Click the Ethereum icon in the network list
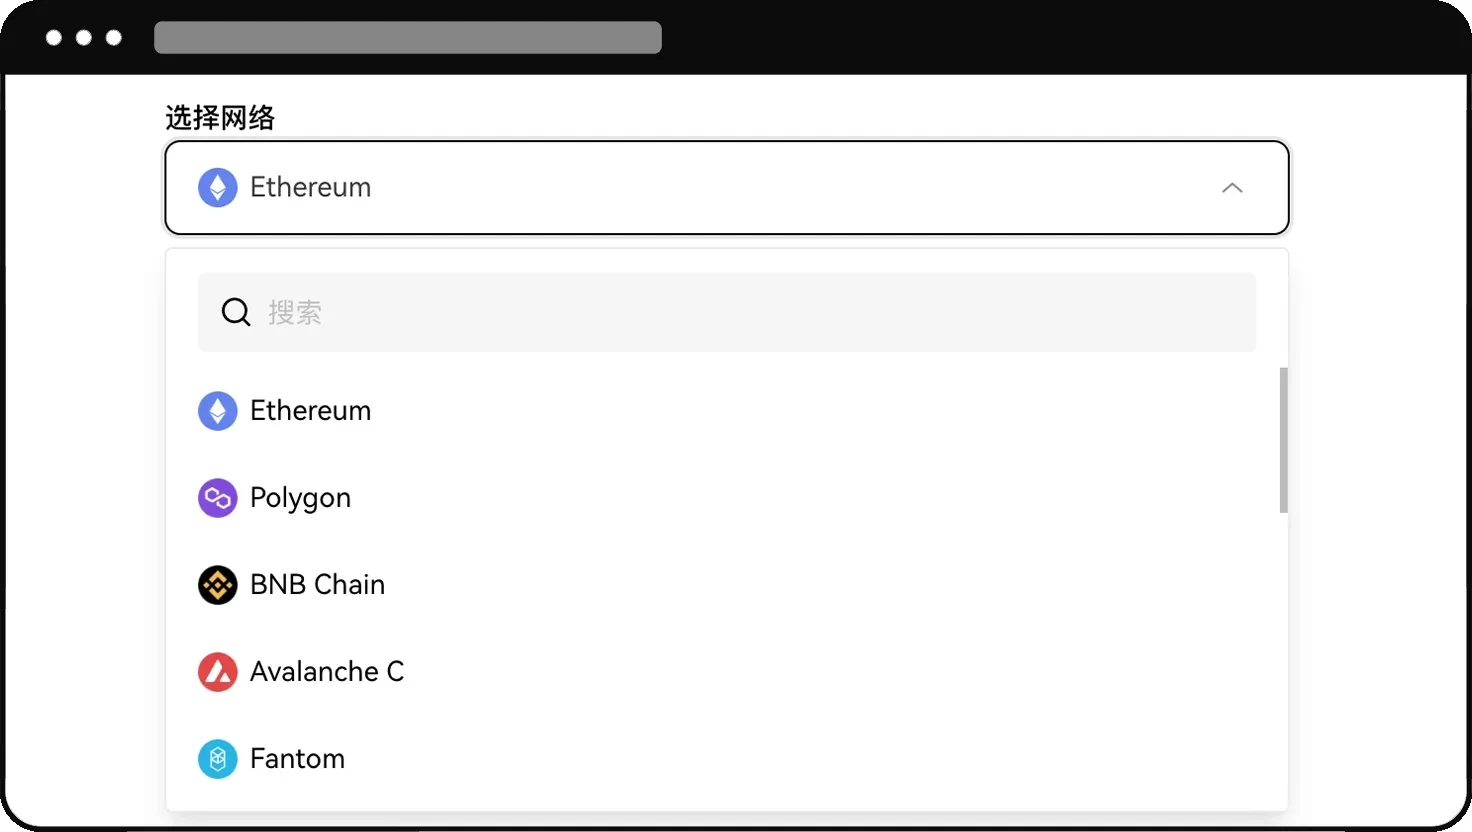The height and width of the screenshot is (832, 1472). click(217, 411)
